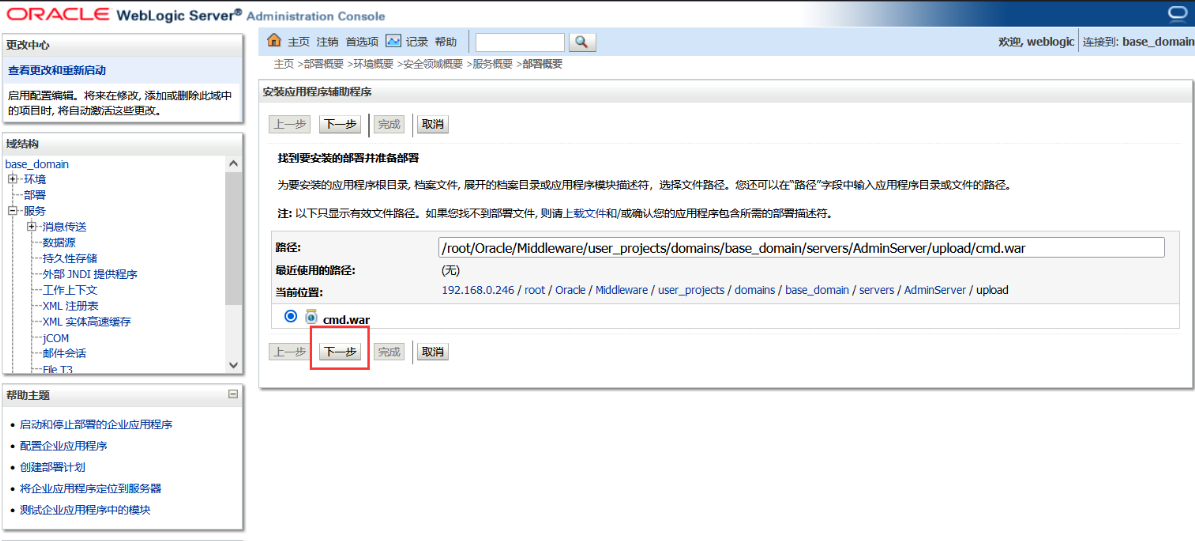Viewport: 1195px width, 541px height.
Task: Open the 帮助 menu item
Action: pyautogui.click(x=446, y=42)
